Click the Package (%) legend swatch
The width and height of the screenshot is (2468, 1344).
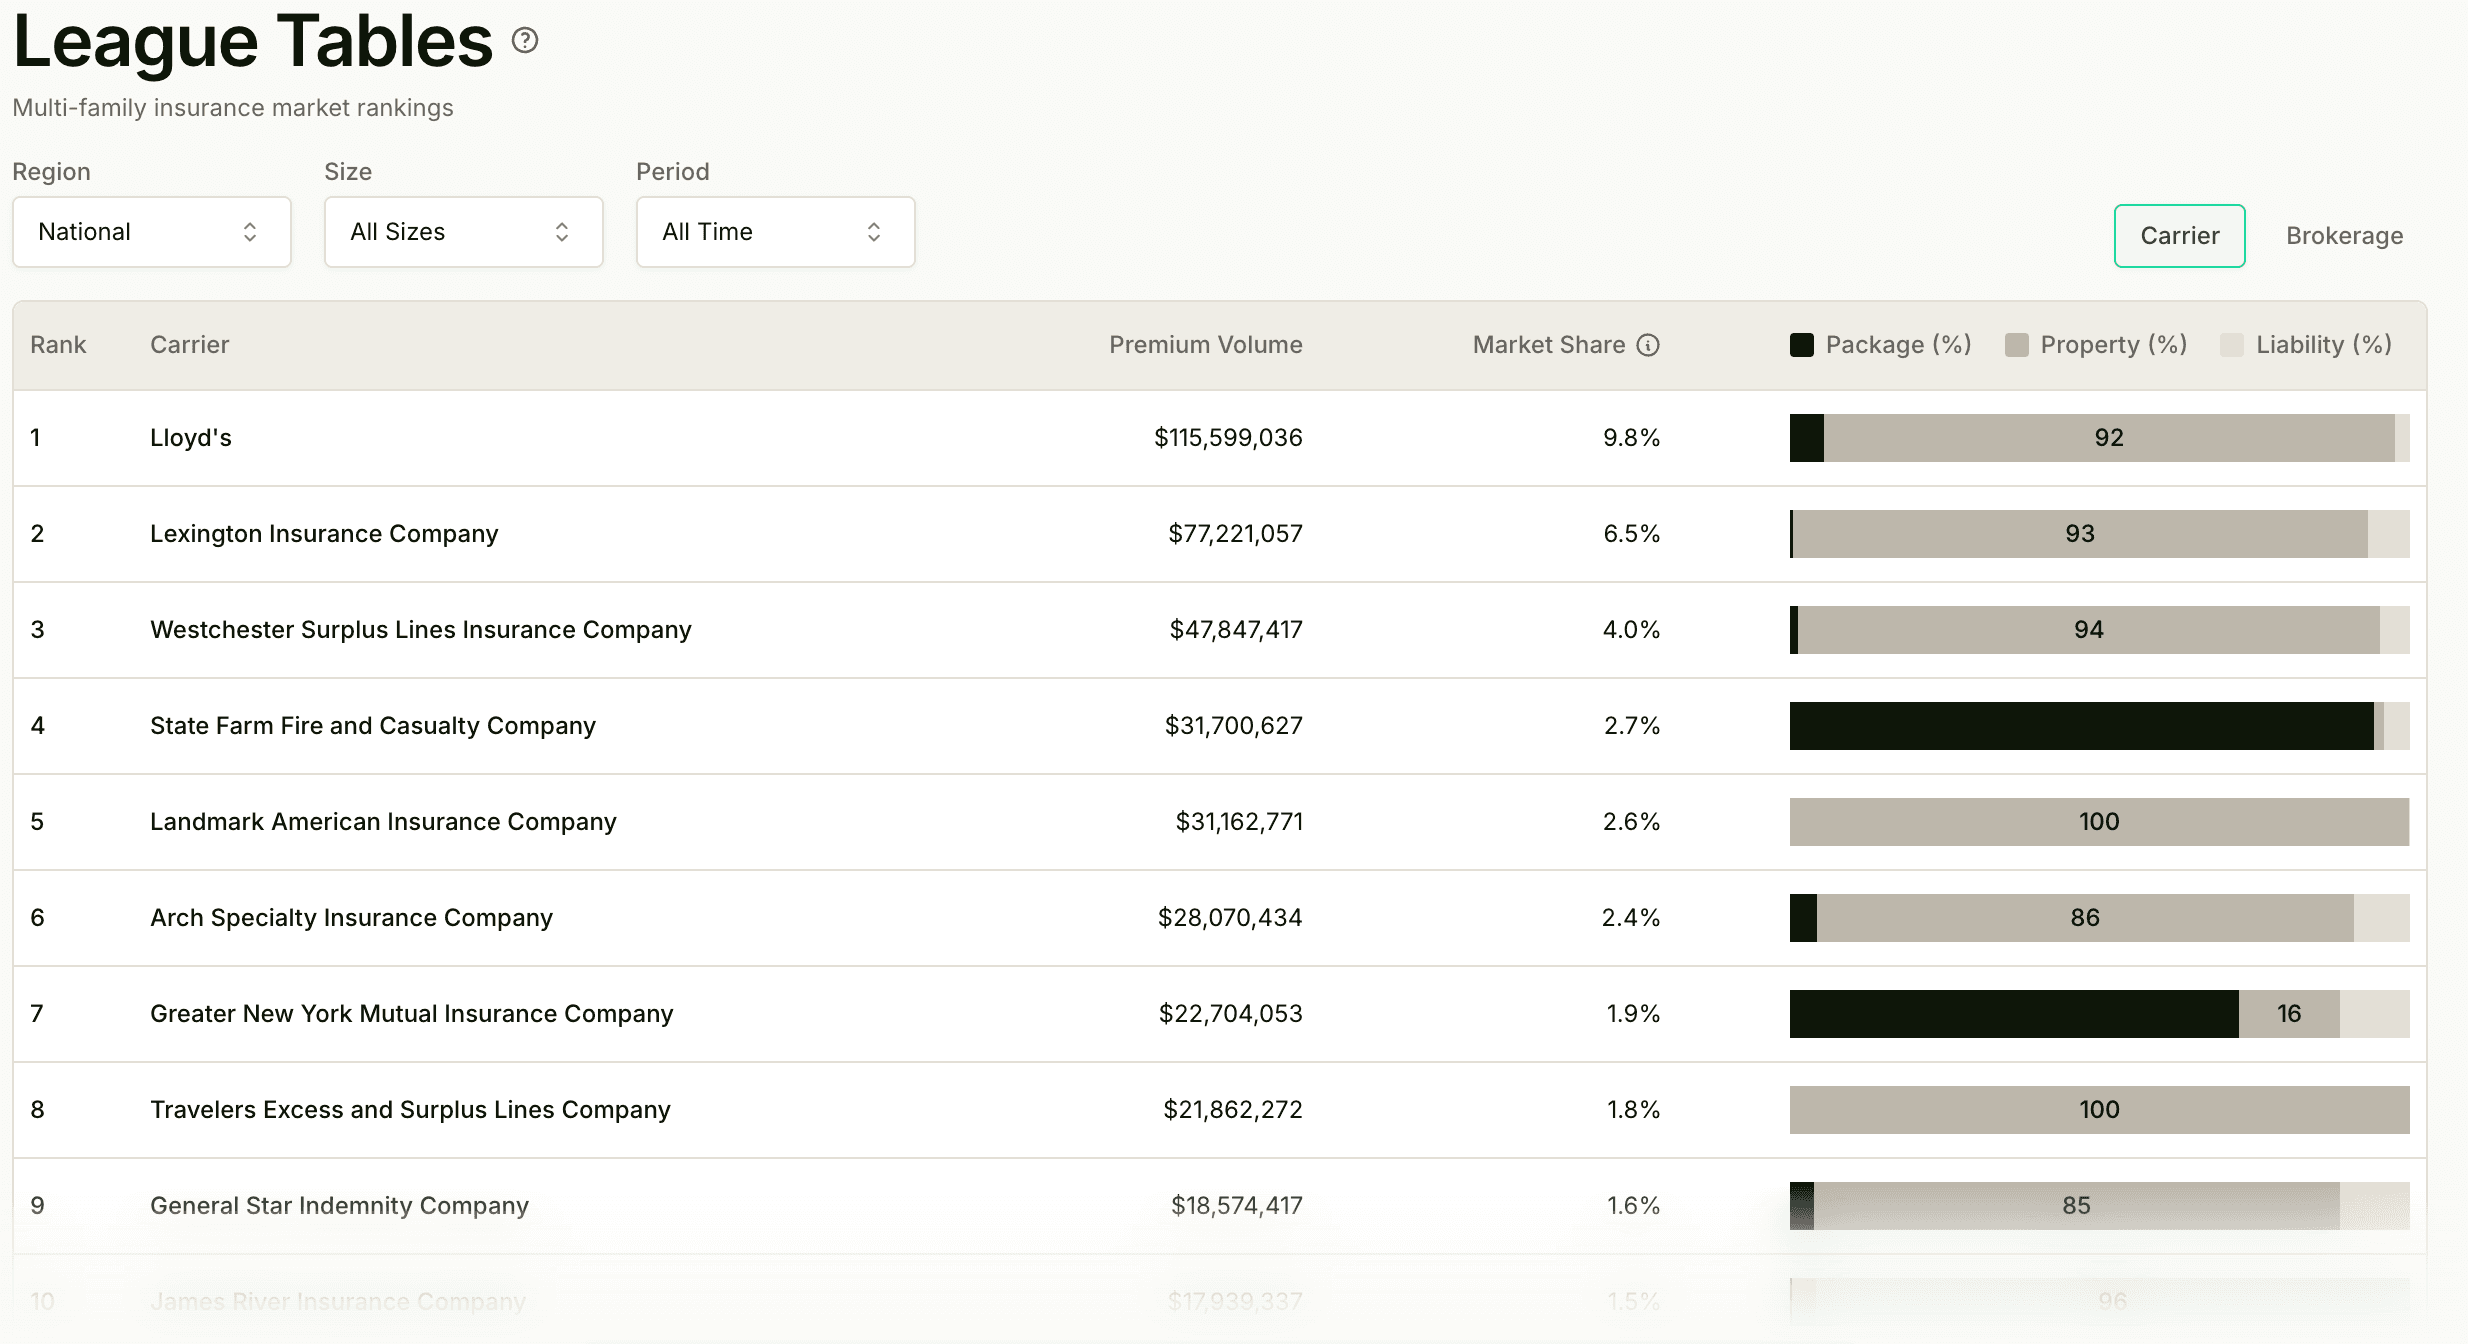(x=1802, y=345)
